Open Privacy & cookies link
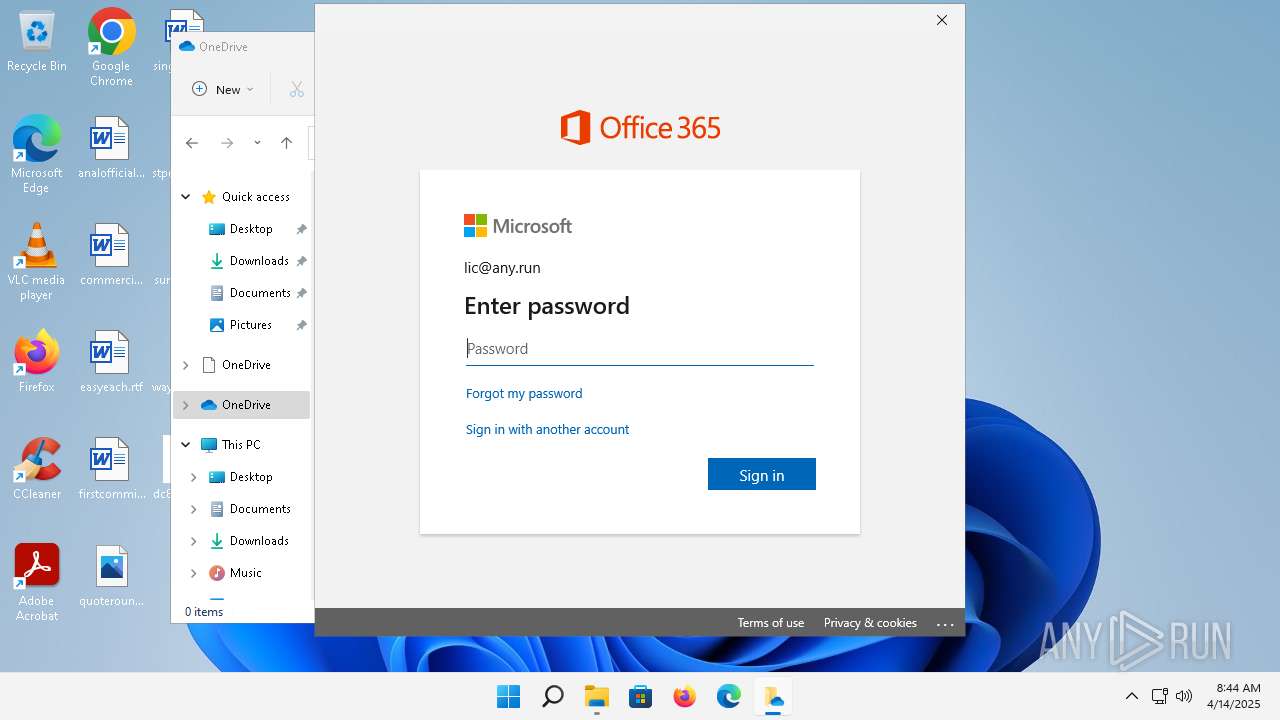This screenshot has height=720, width=1280. 870,623
